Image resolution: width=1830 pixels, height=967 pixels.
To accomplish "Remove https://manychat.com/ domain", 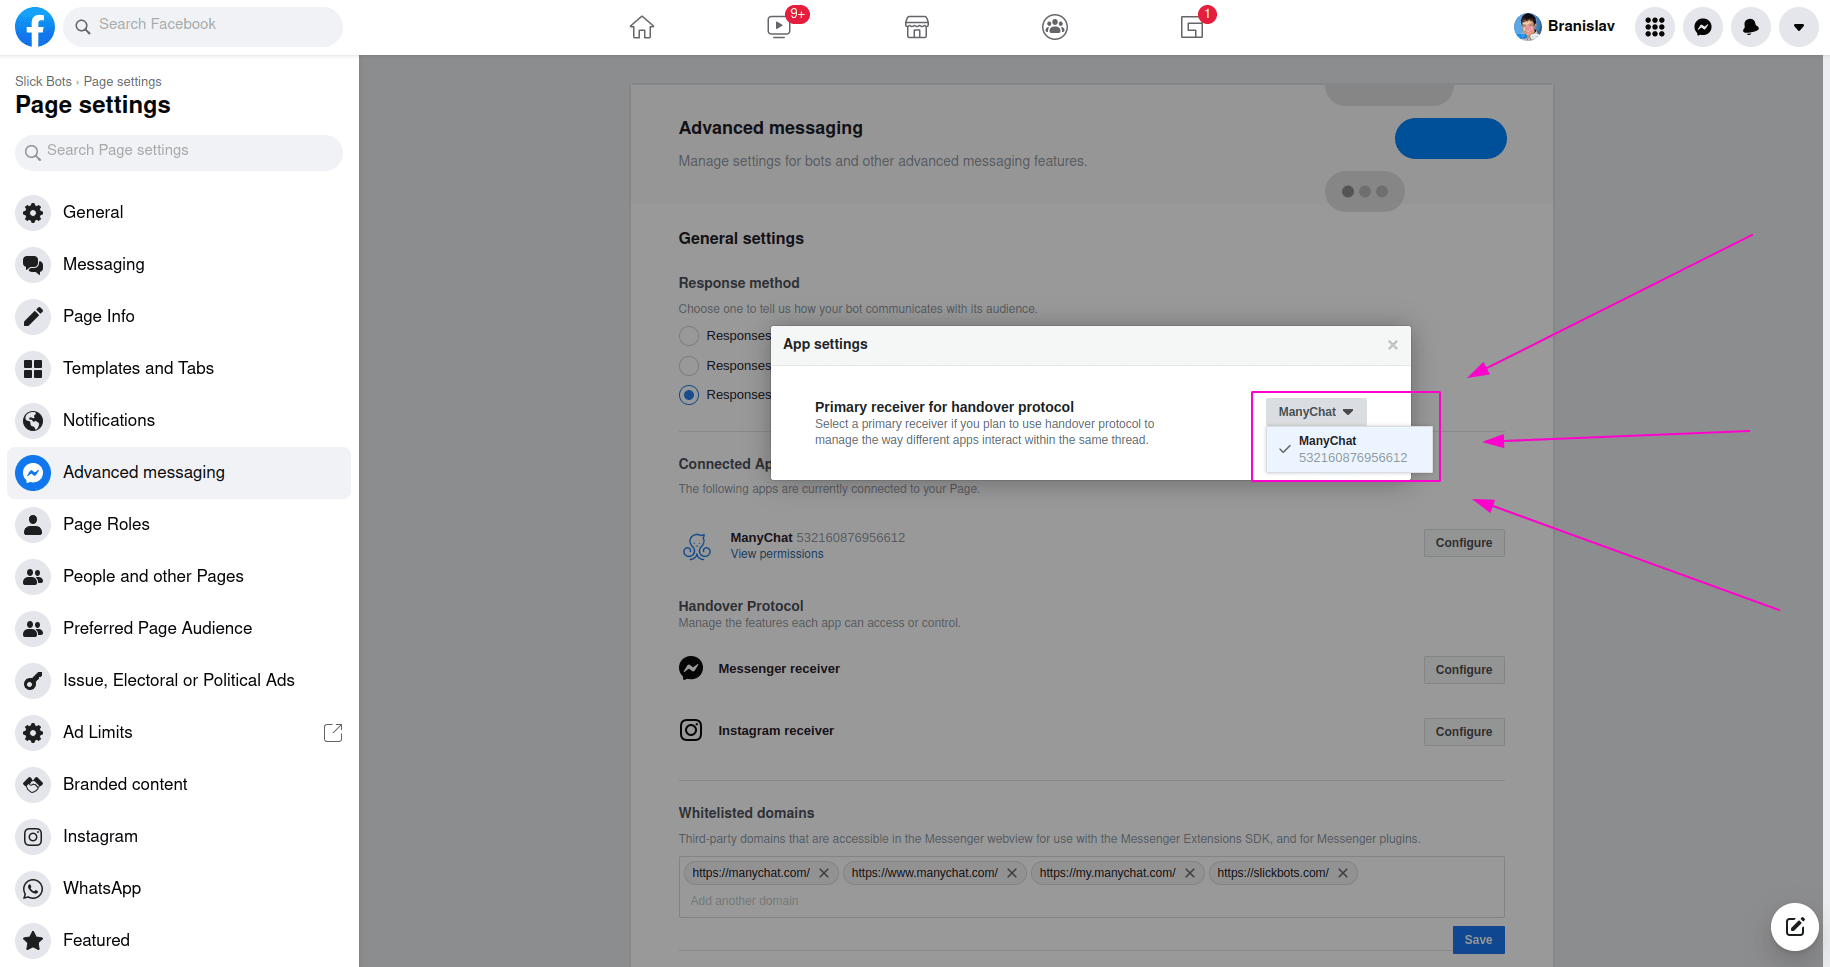I will [x=824, y=873].
